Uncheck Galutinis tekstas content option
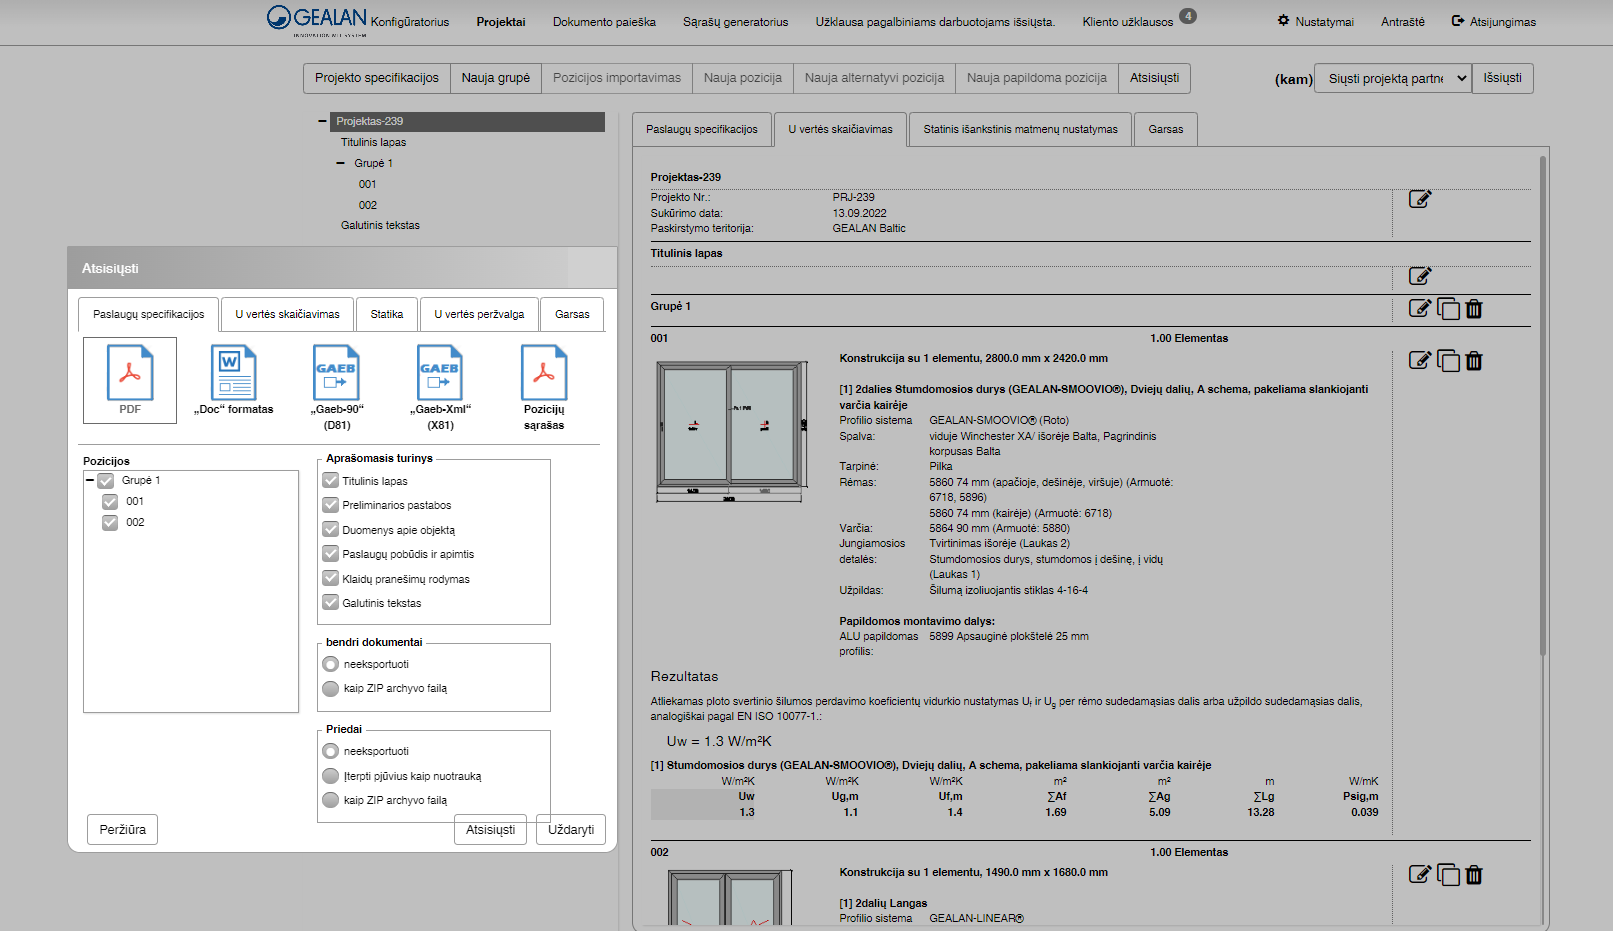This screenshot has width=1613, height=931. (x=331, y=602)
